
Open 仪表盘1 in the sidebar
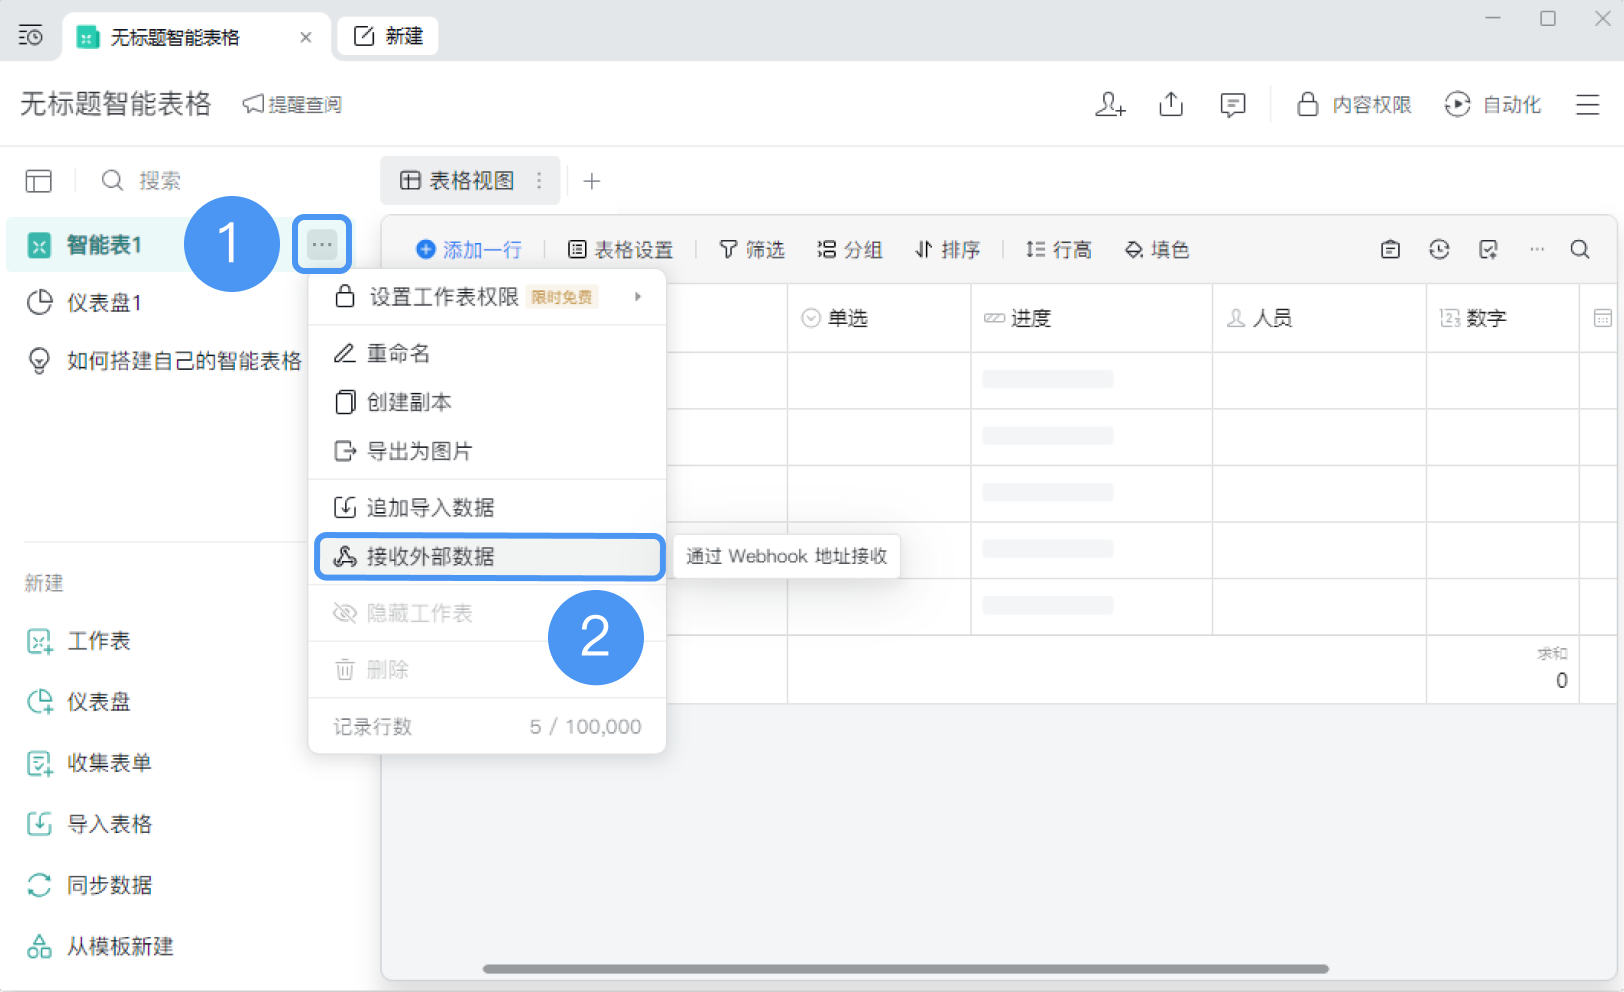104,302
